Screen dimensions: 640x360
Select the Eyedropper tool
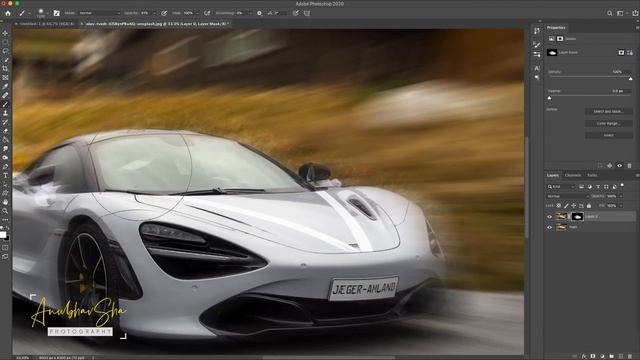[5, 87]
